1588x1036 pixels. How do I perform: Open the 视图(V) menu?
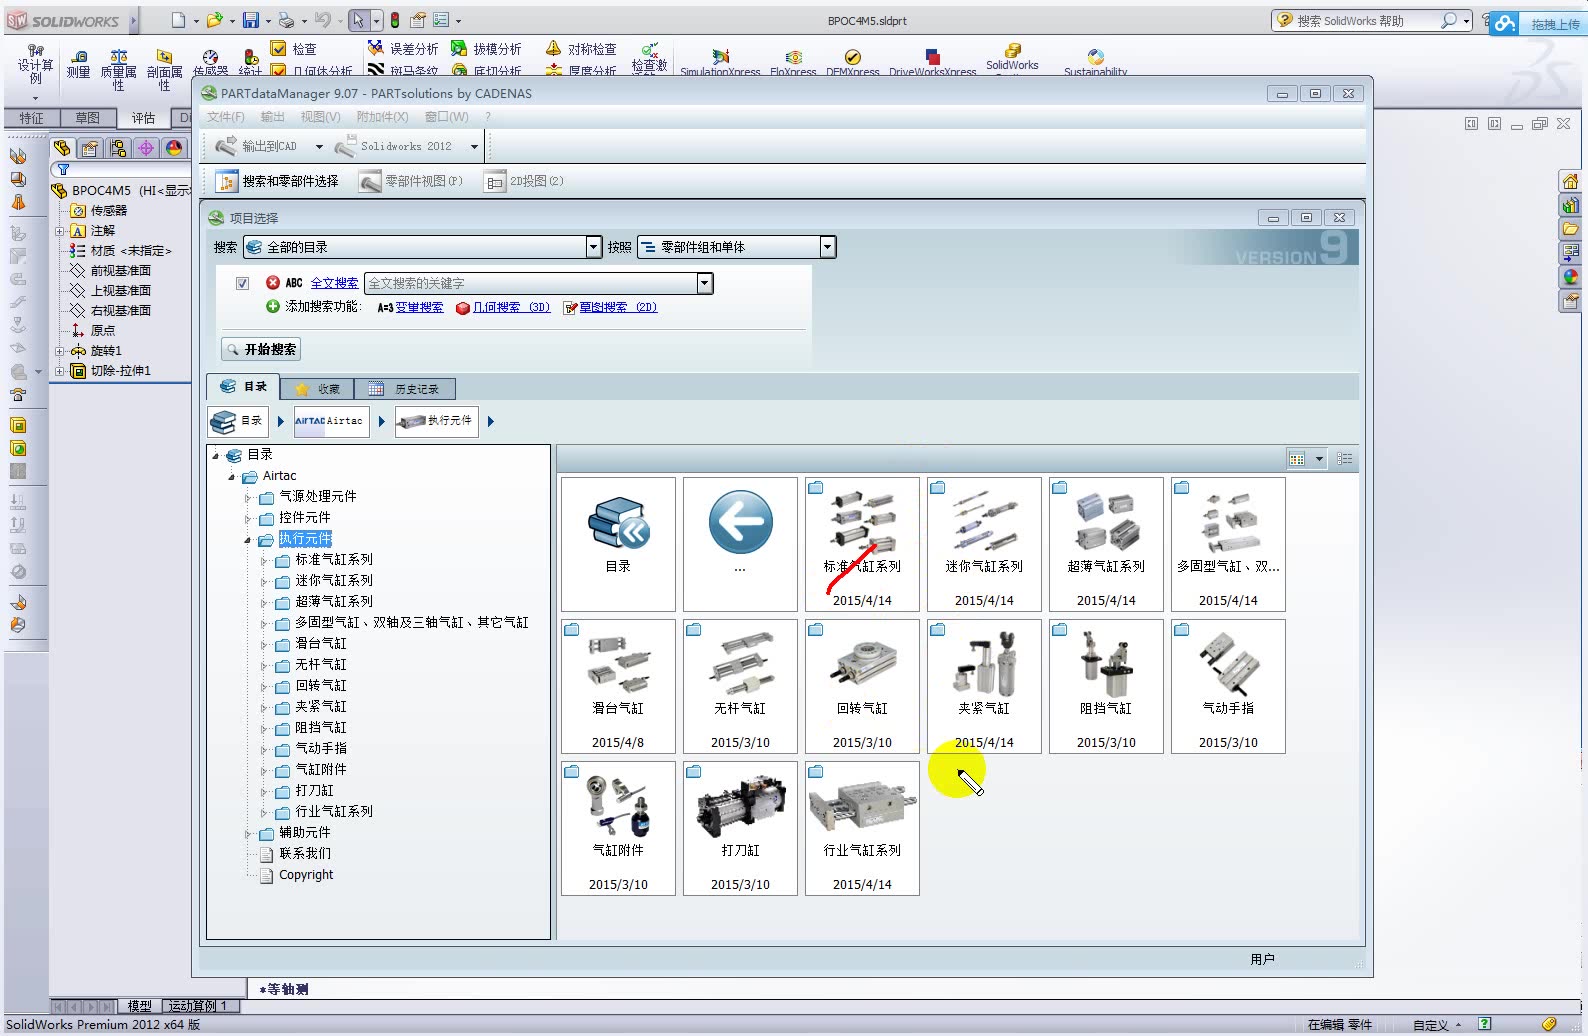[x=321, y=117]
